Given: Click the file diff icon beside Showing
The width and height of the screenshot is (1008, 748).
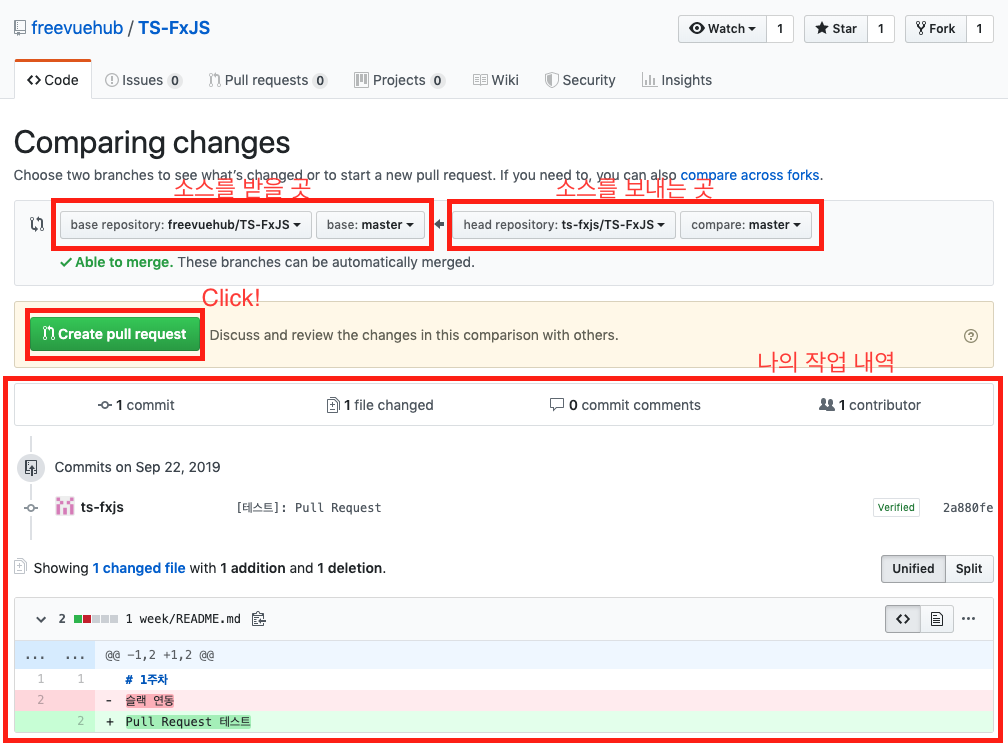Looking at the screenshot, I should 20,567.
